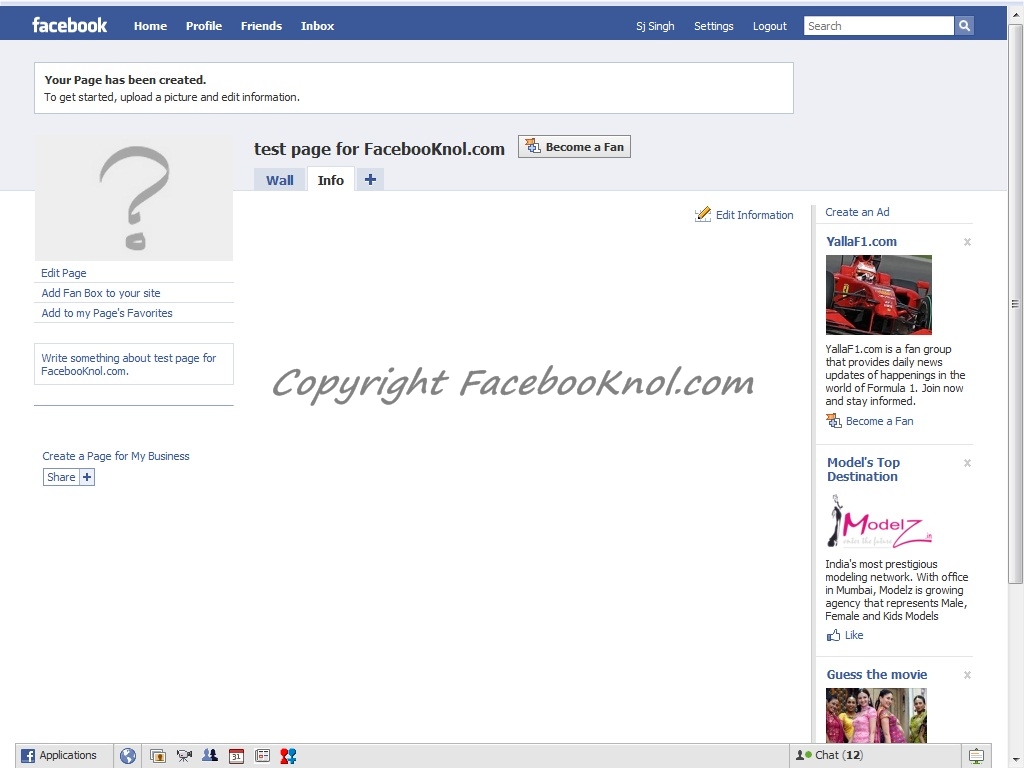Open Model's Top Destination ad title
Viewport: 1024px width, 768px height.
(863, 470)
